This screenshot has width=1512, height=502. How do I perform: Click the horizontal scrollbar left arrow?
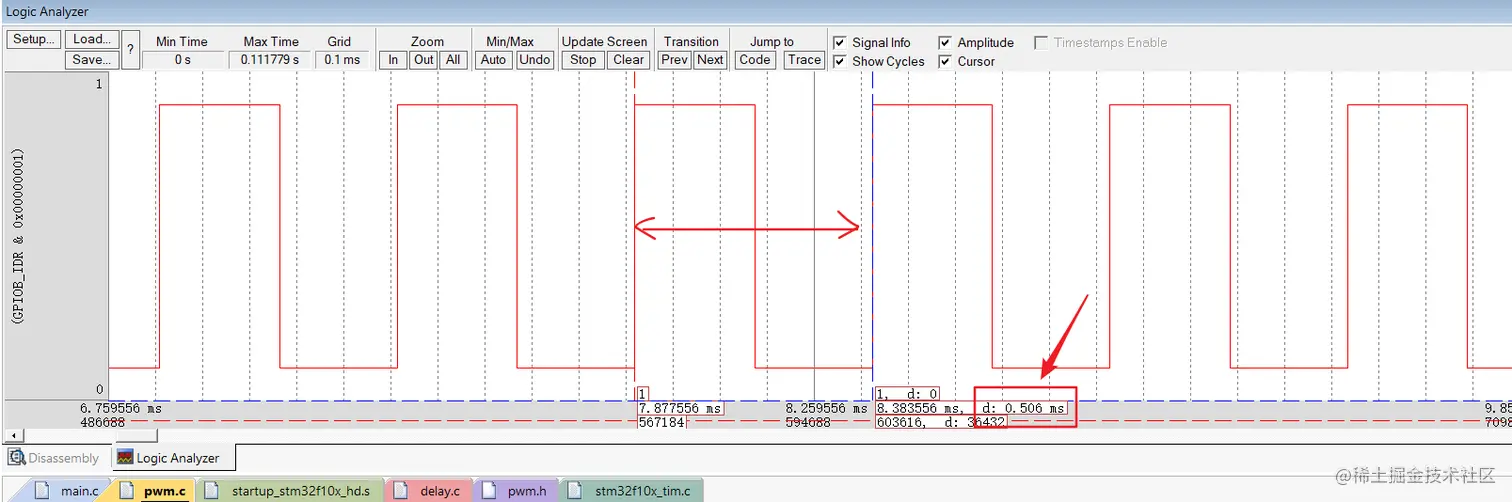coord(12,436)
